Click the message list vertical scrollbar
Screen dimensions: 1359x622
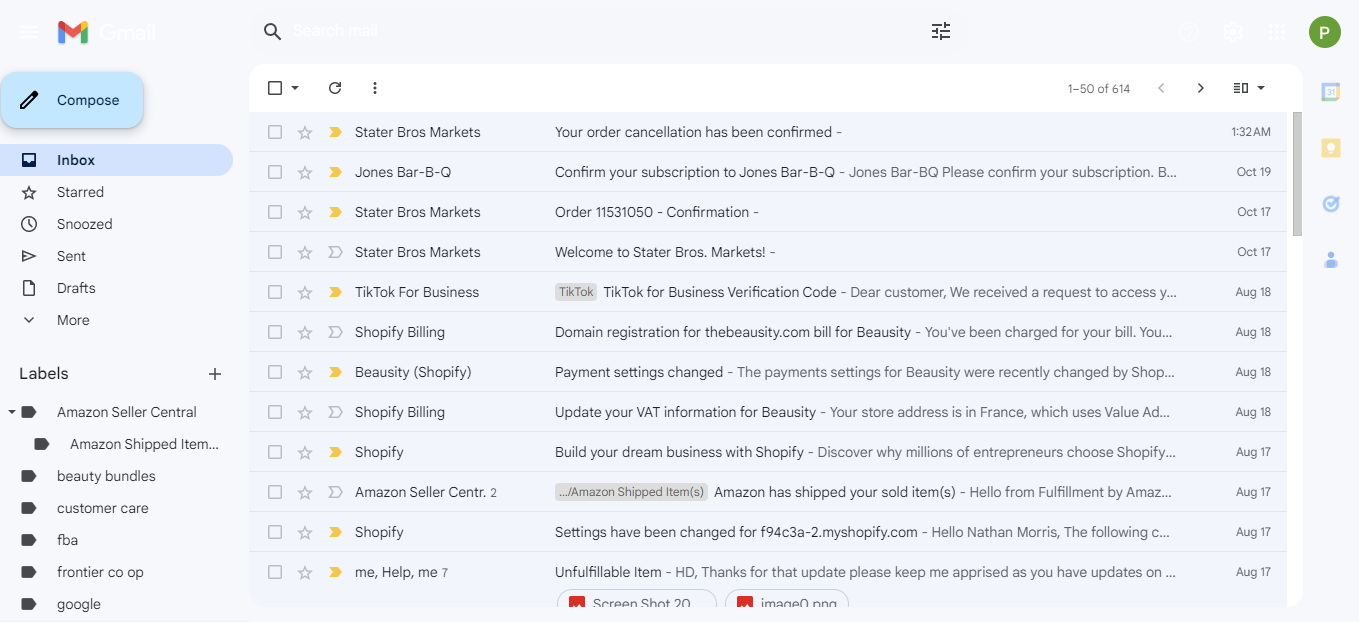1297,174
